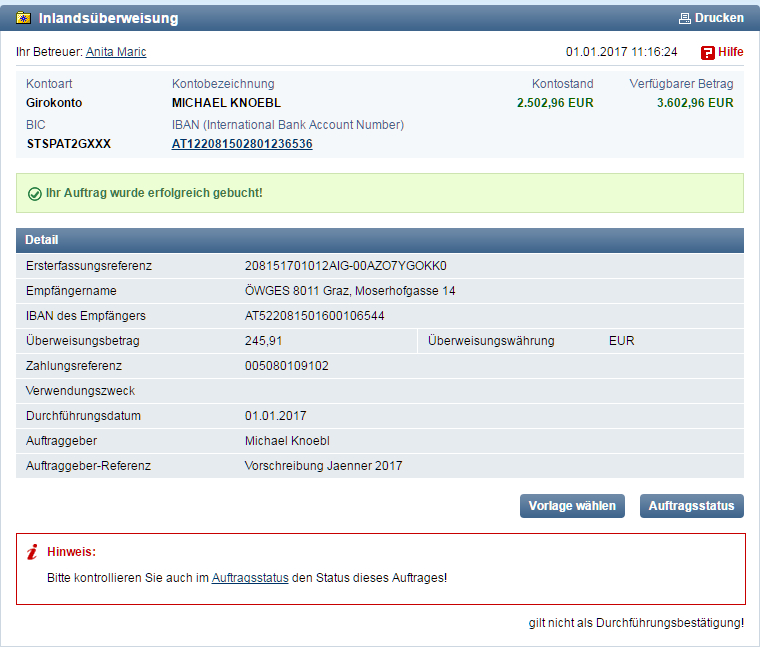This screenshot has width=760, height=648.
Task: Click the Auftragsstatus button
Action: [691, 506]
